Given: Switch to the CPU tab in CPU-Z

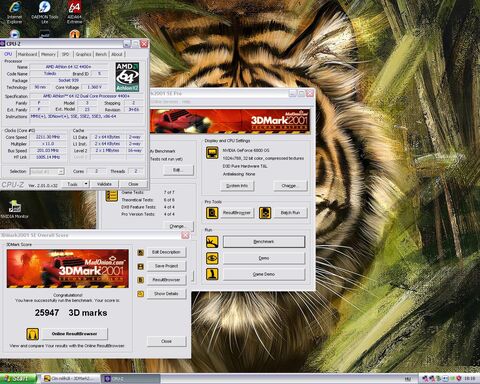Looking at the screenshot, I should (8, 54).
